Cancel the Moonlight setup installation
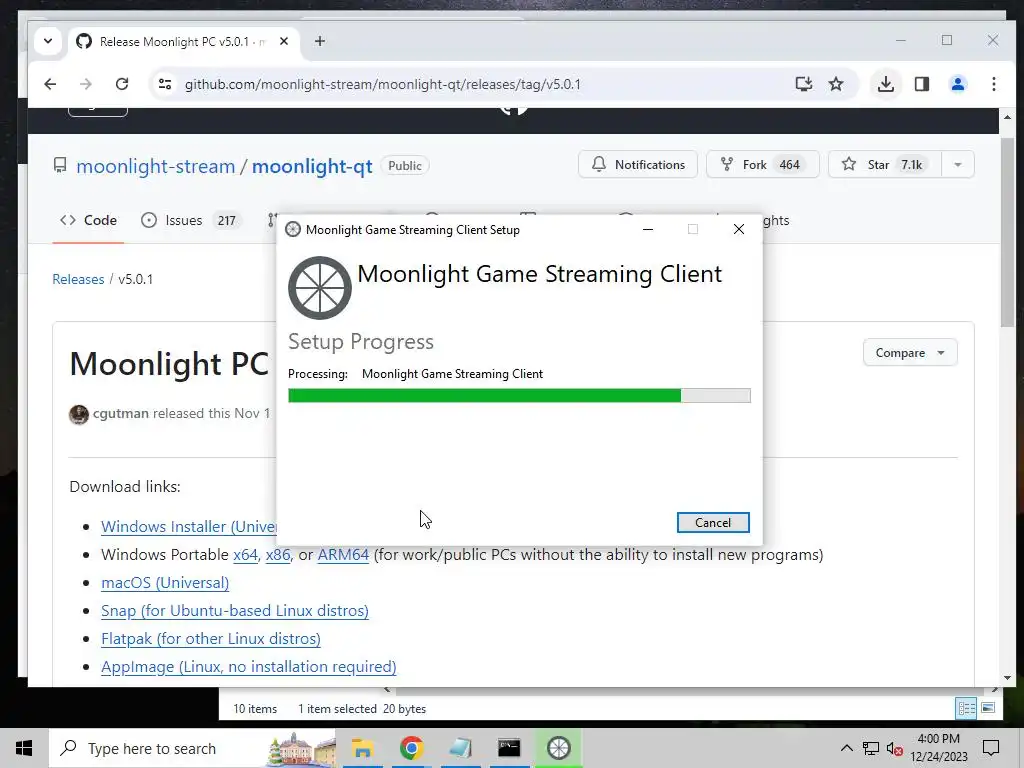This screenshot has width=1024, height=768. click(x=712, y=522)
